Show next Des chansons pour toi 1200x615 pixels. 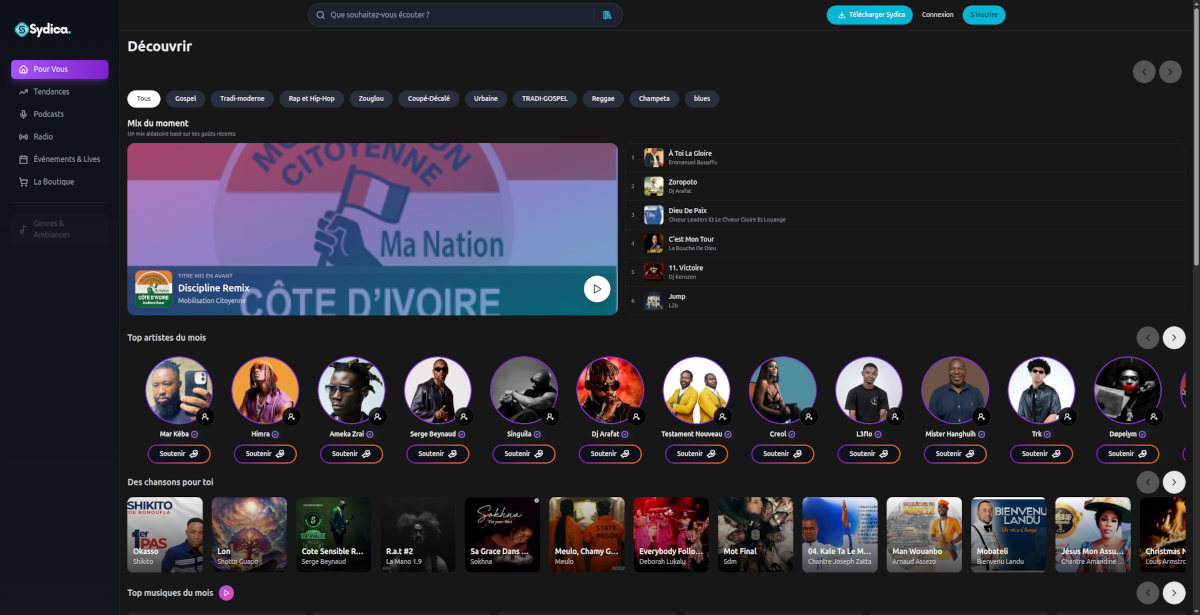tap(1174, 482)
